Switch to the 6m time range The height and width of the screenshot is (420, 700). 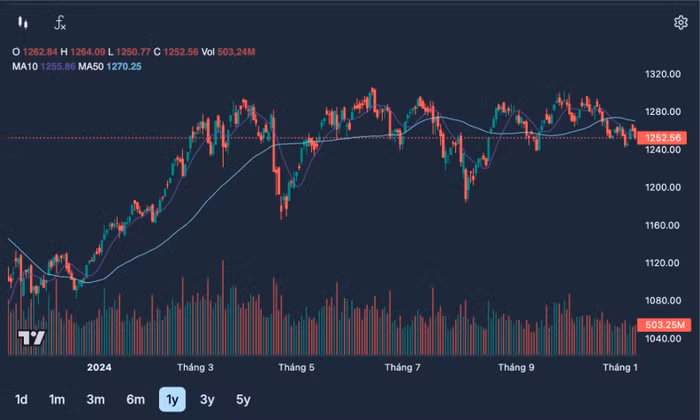135,399
